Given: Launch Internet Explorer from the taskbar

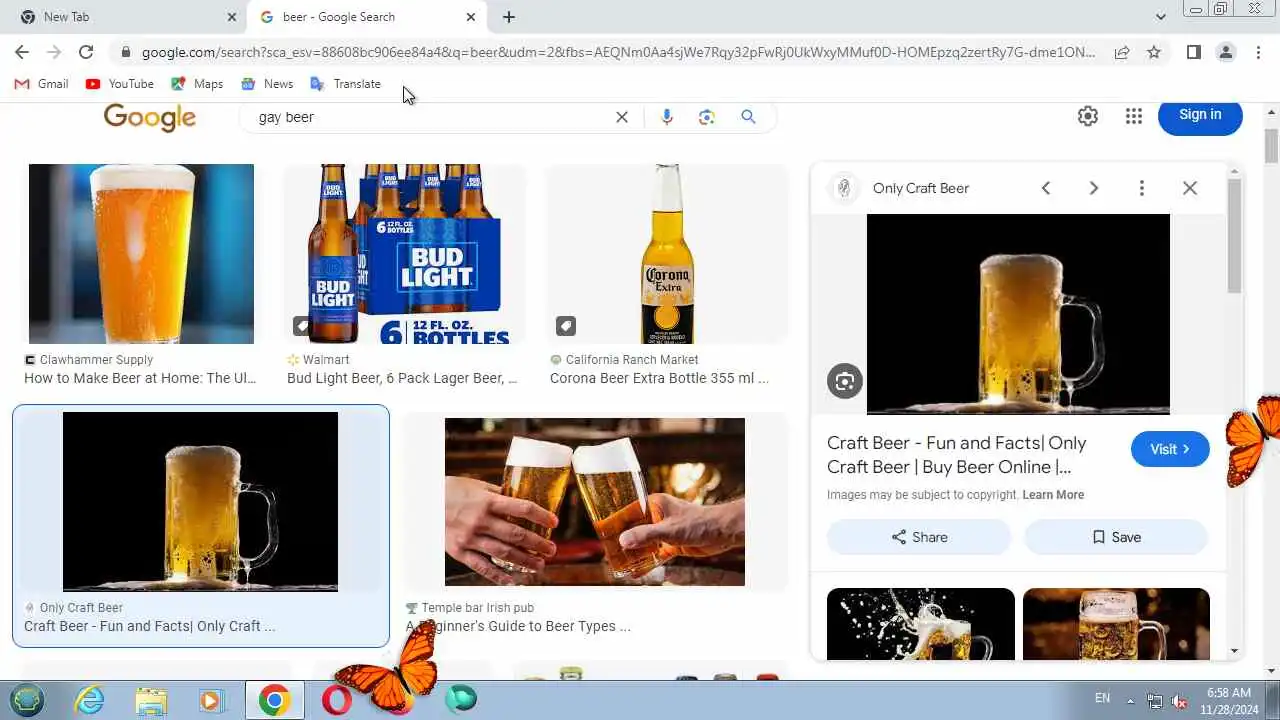Looking at the screenshot, I should click(89, 700).
